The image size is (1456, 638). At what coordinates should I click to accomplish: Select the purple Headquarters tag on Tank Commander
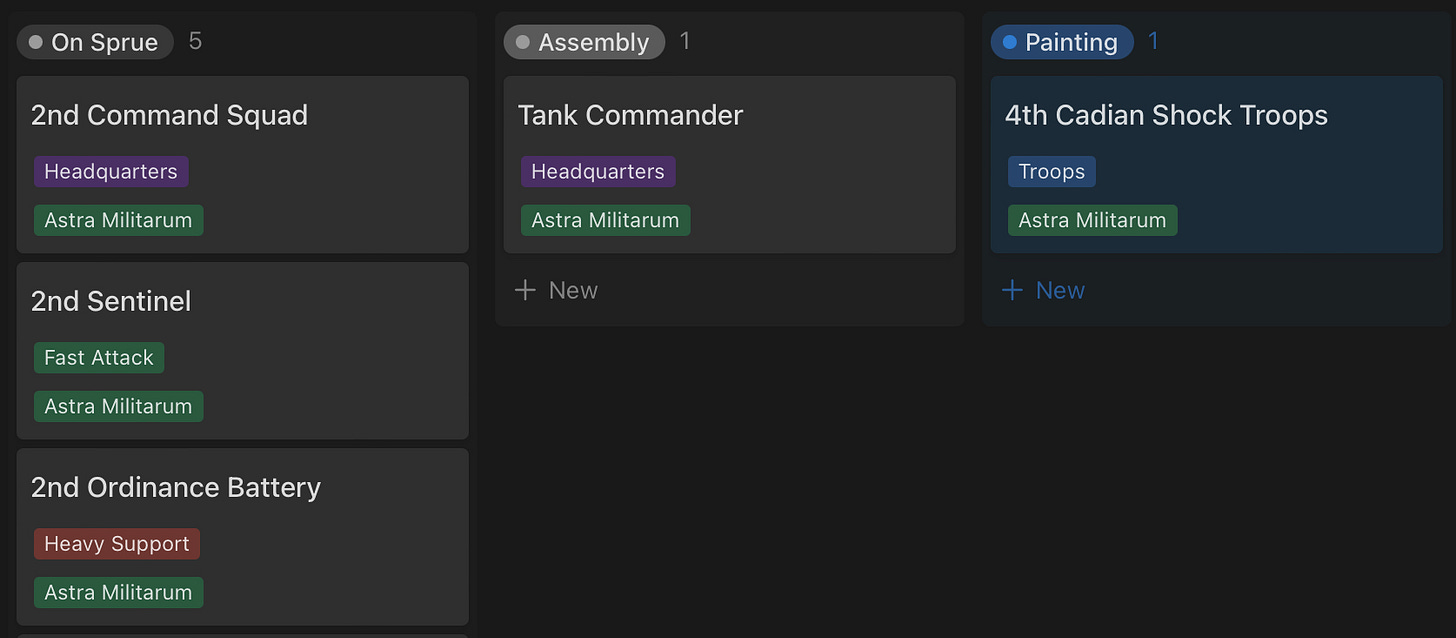598,171
